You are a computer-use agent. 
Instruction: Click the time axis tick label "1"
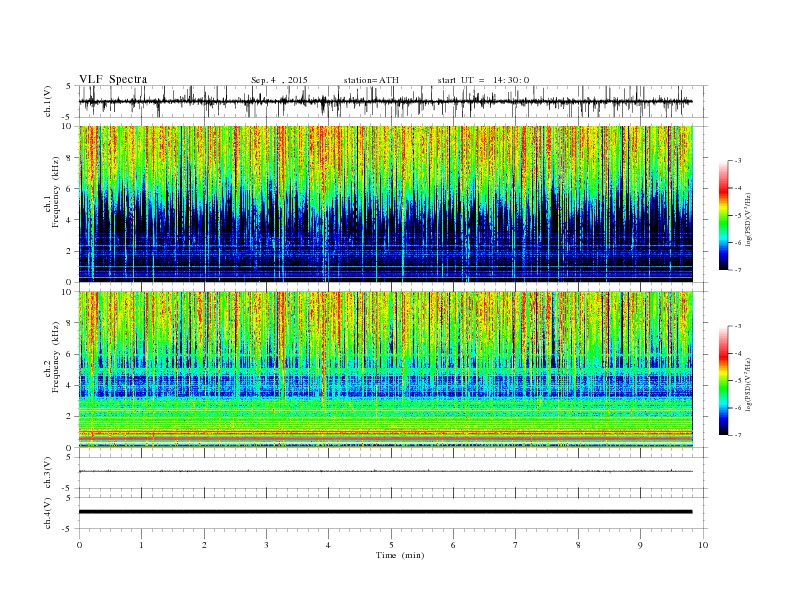tap(141, 545)
